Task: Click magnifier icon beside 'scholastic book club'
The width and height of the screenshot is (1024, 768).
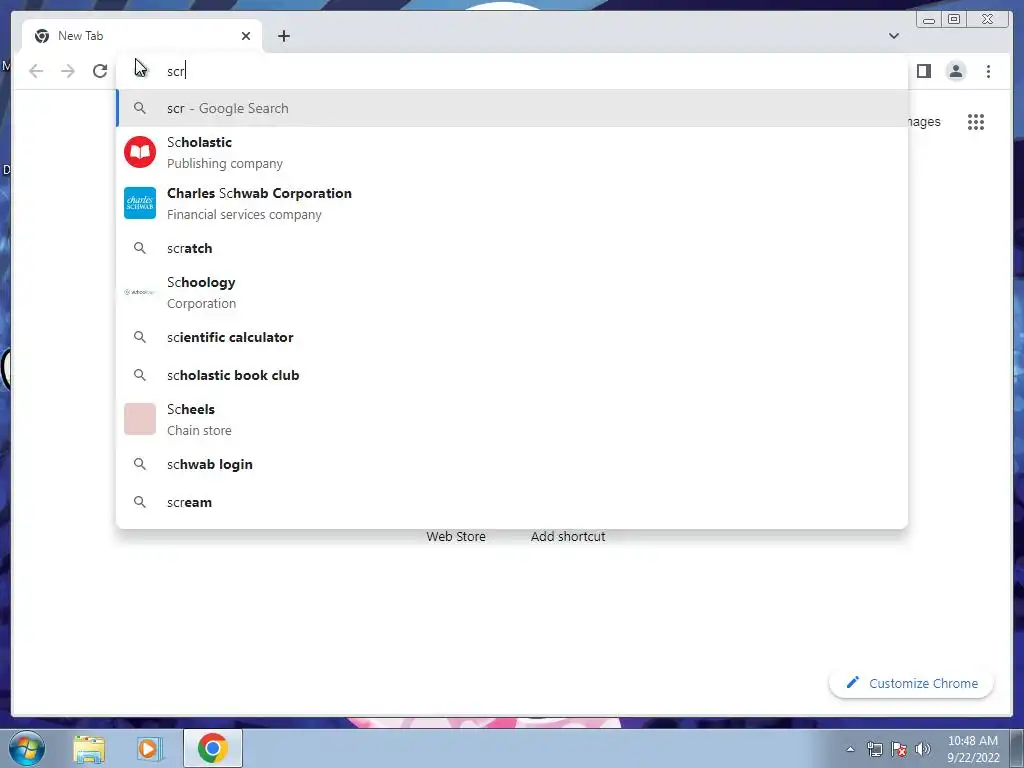Action: tap(140, 375)
